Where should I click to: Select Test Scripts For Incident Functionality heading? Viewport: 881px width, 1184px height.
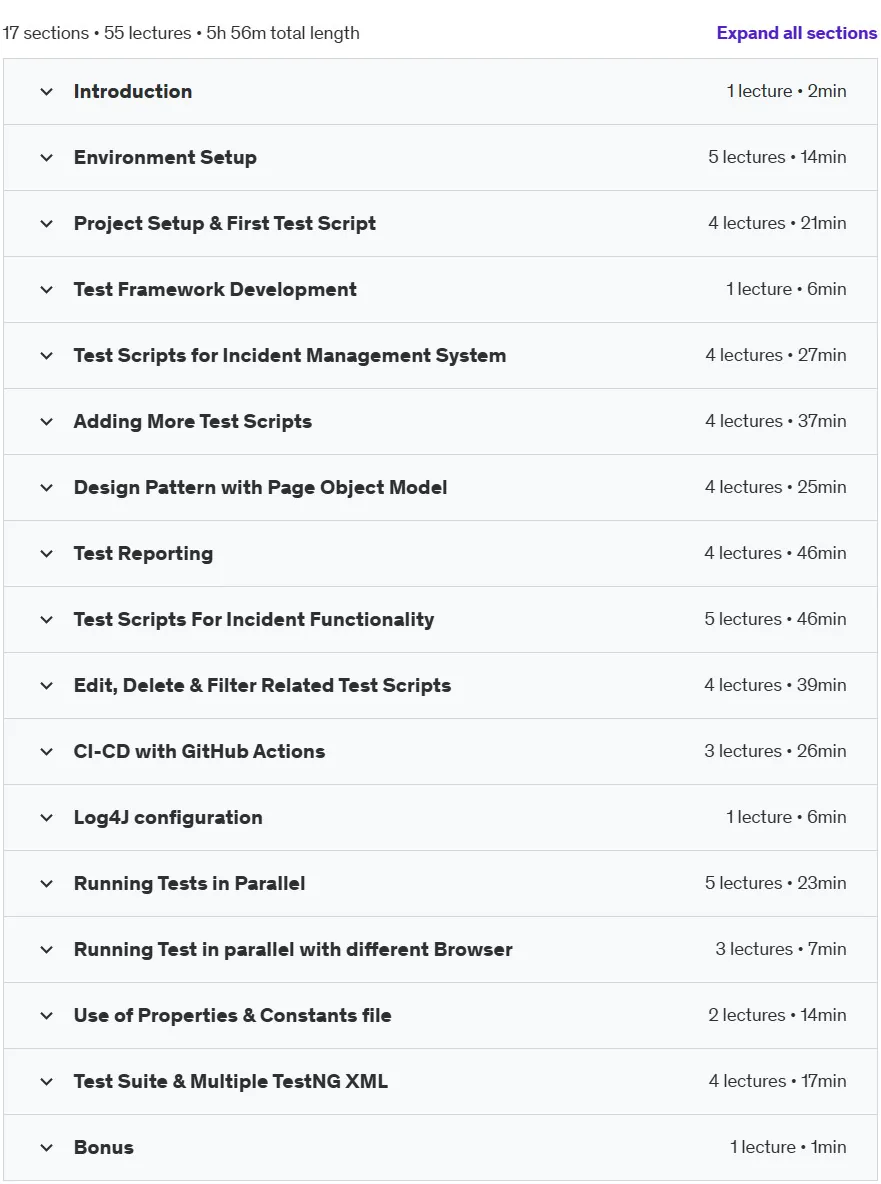[x=254, y=620]
